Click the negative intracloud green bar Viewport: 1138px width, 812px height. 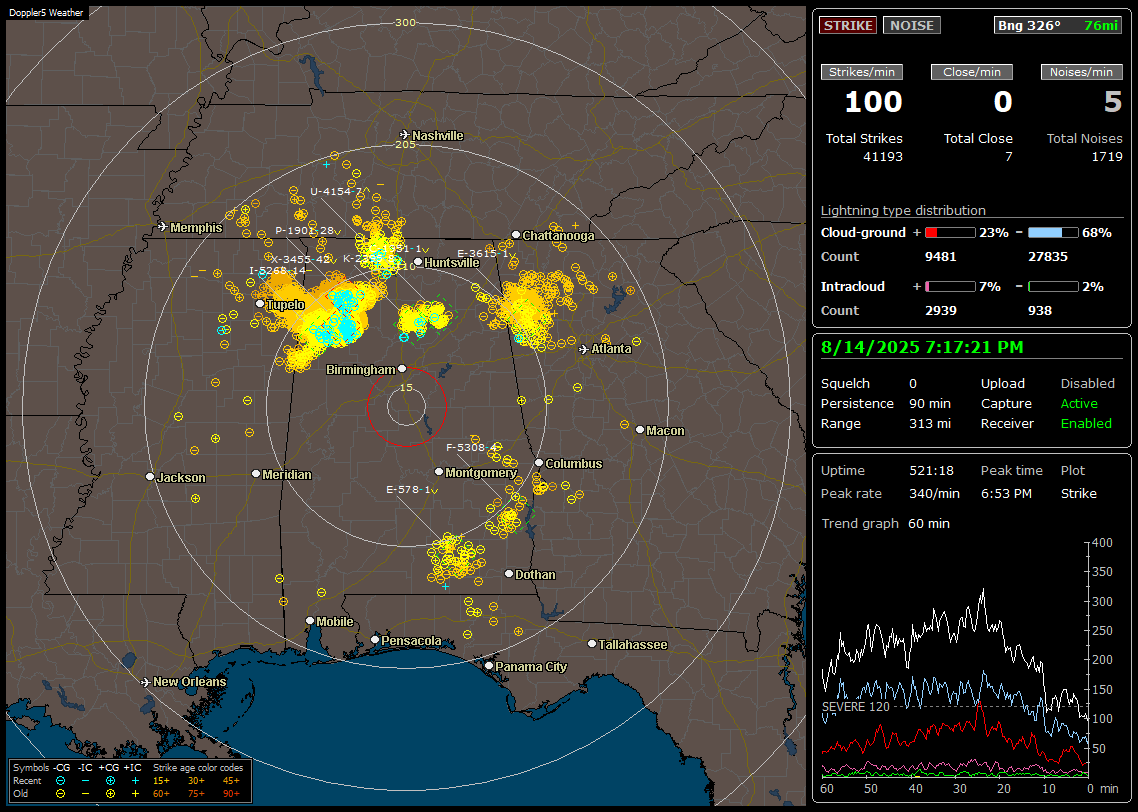pyautogui.click(x=1053, y=287)
